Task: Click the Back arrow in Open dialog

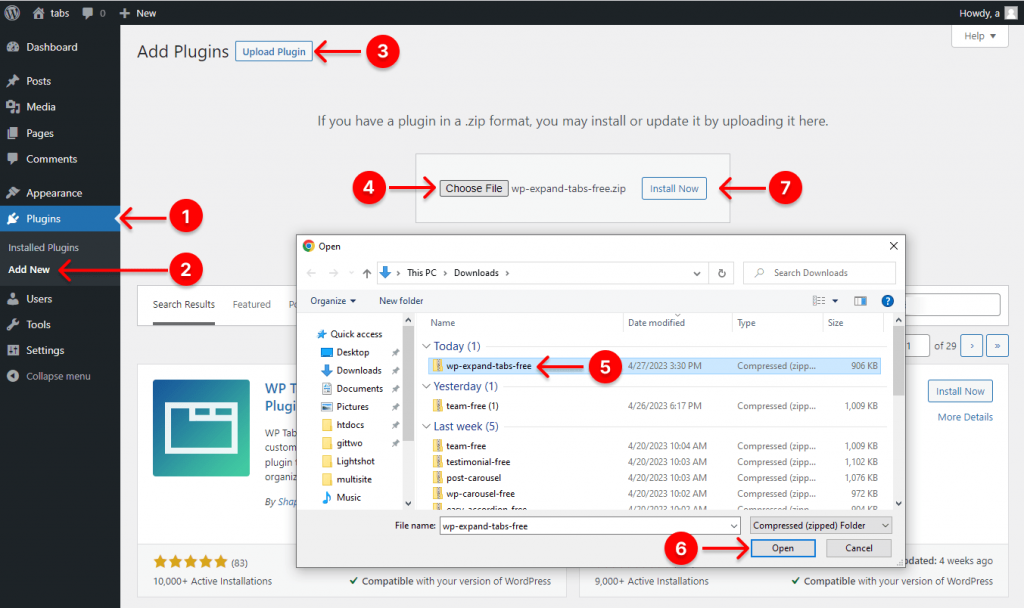Action: (311, 273)
